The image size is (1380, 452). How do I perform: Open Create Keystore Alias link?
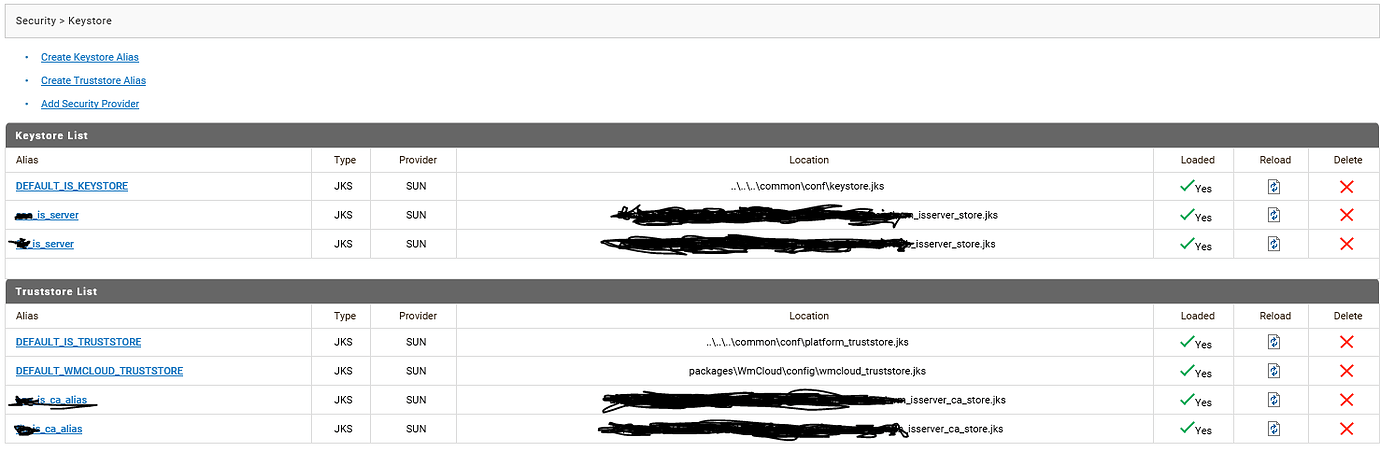tap(90, 57)
